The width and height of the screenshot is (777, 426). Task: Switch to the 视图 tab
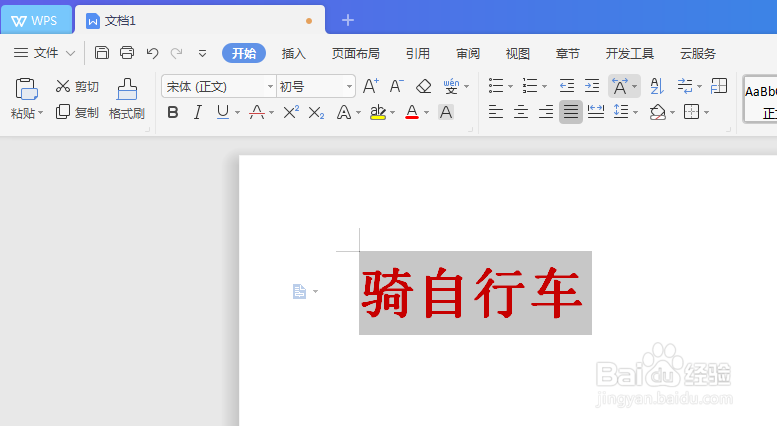[x=517, y=53]
